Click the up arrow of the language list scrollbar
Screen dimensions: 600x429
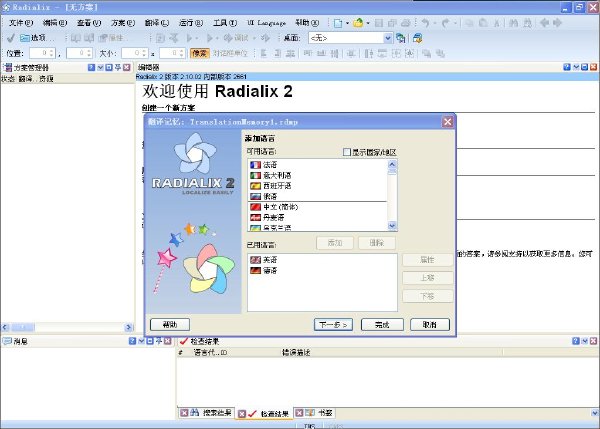click(392, 164)
